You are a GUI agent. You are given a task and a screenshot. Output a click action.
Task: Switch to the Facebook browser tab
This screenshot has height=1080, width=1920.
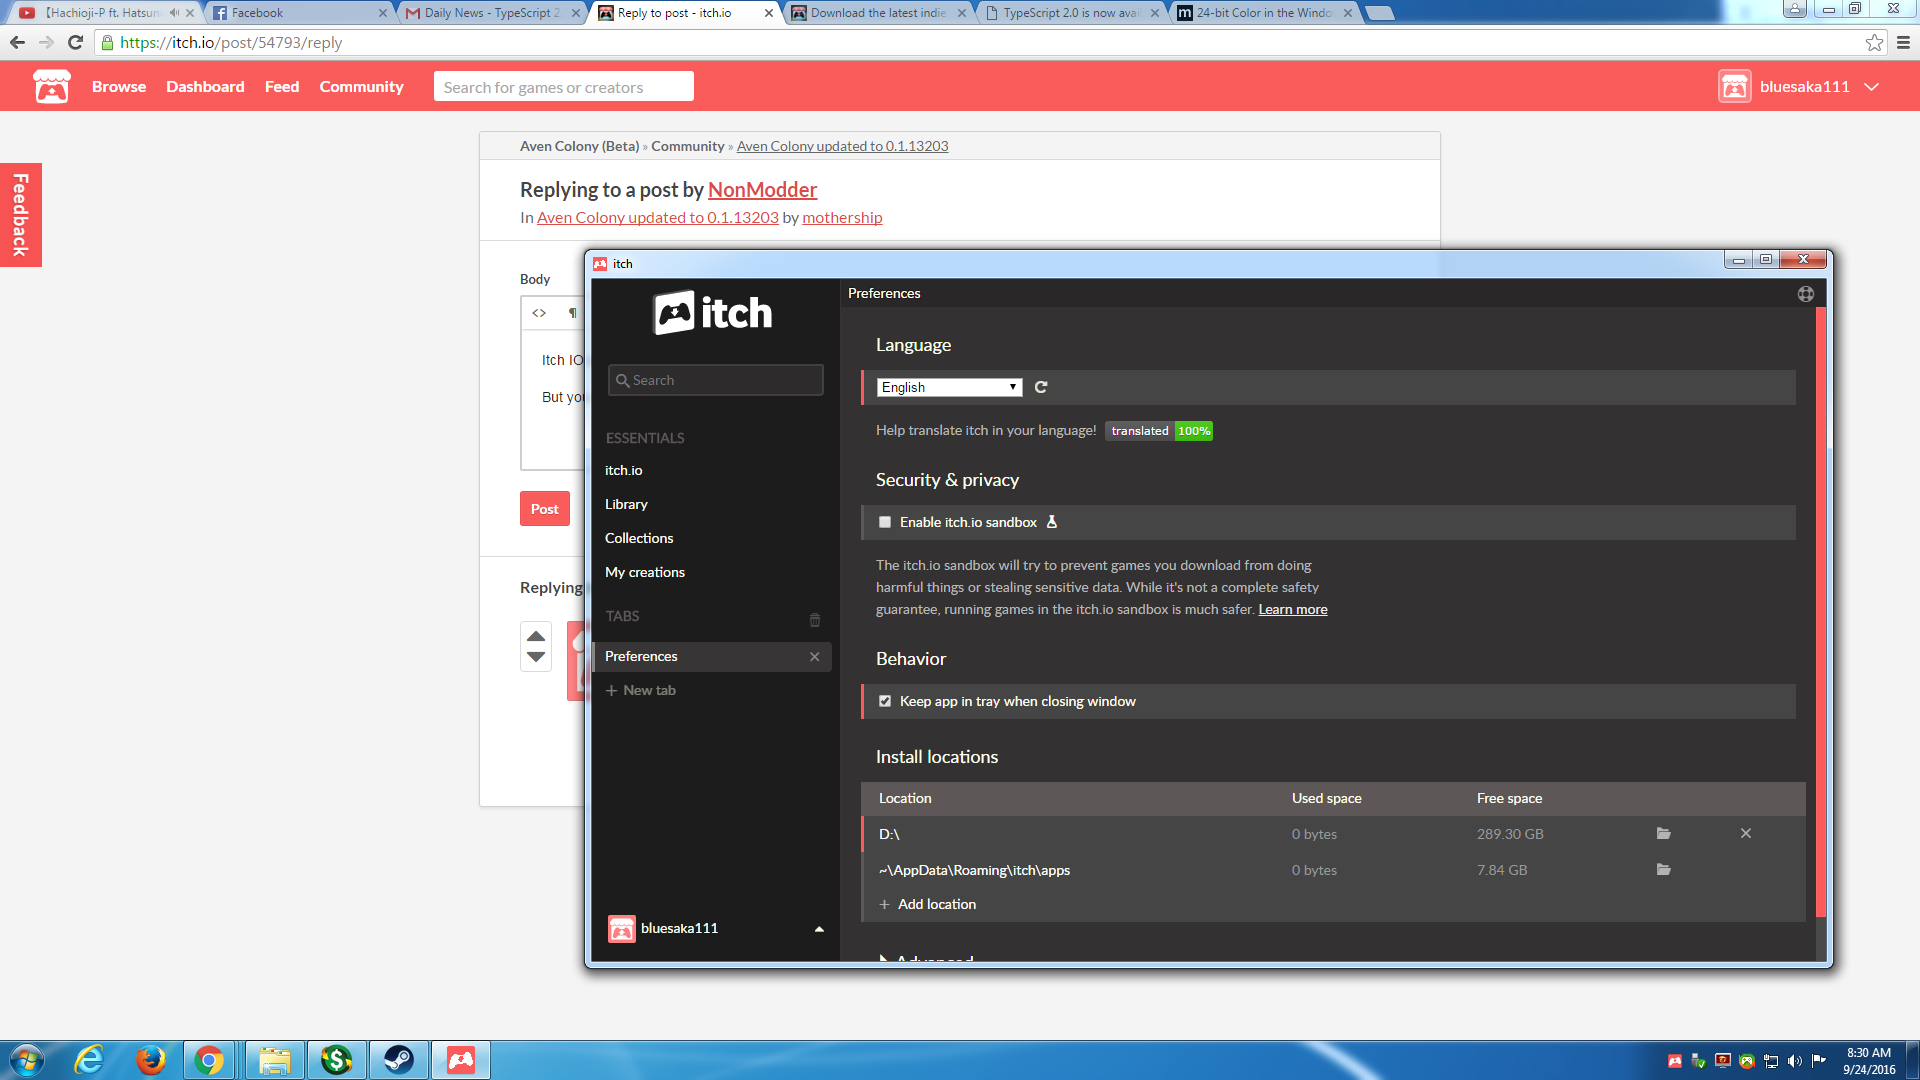coord(299,13)
